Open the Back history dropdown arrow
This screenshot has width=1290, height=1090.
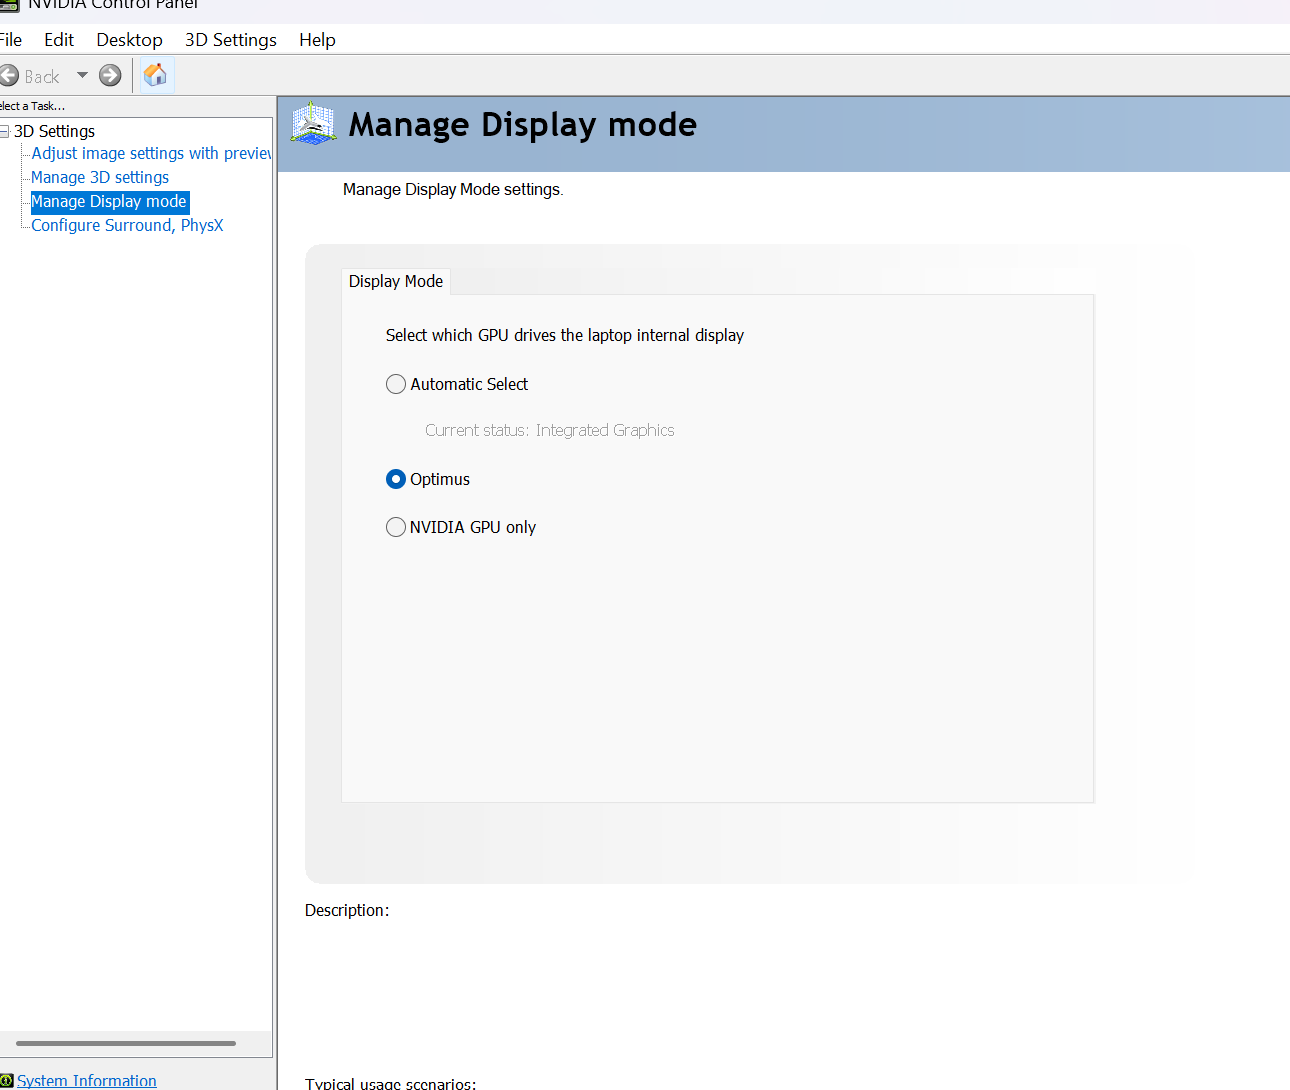(82, 76)
